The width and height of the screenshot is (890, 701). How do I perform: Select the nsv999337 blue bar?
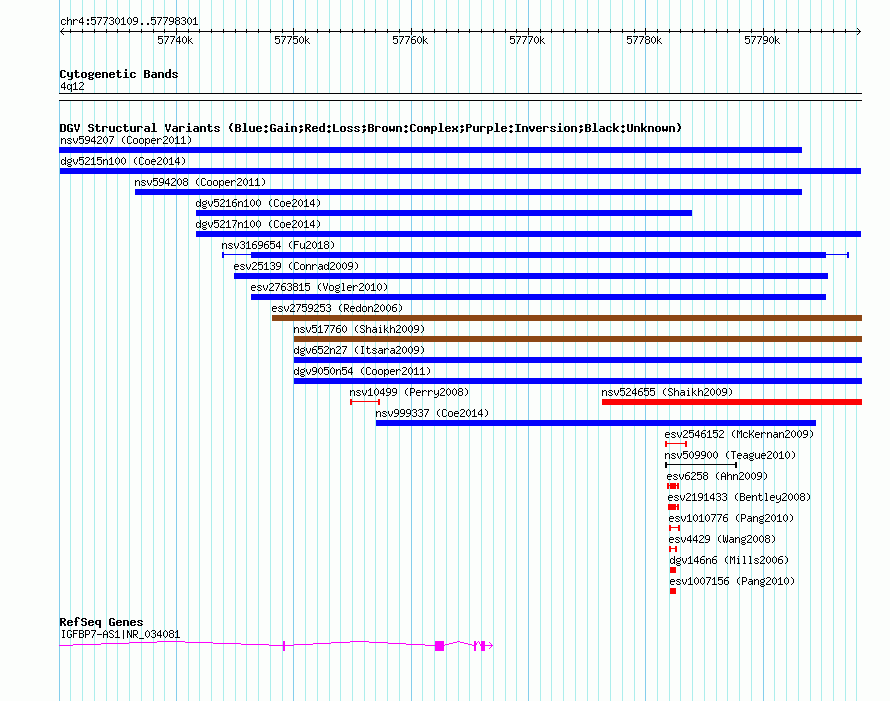click(595, 423)
